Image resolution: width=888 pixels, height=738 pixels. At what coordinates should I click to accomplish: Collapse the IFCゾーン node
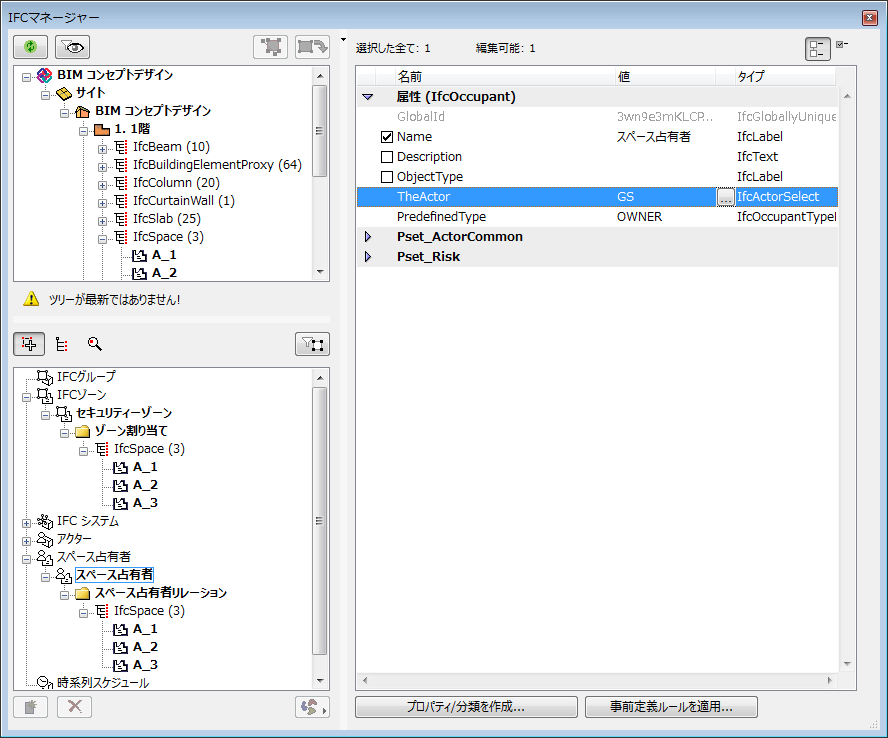coord(26,398)
